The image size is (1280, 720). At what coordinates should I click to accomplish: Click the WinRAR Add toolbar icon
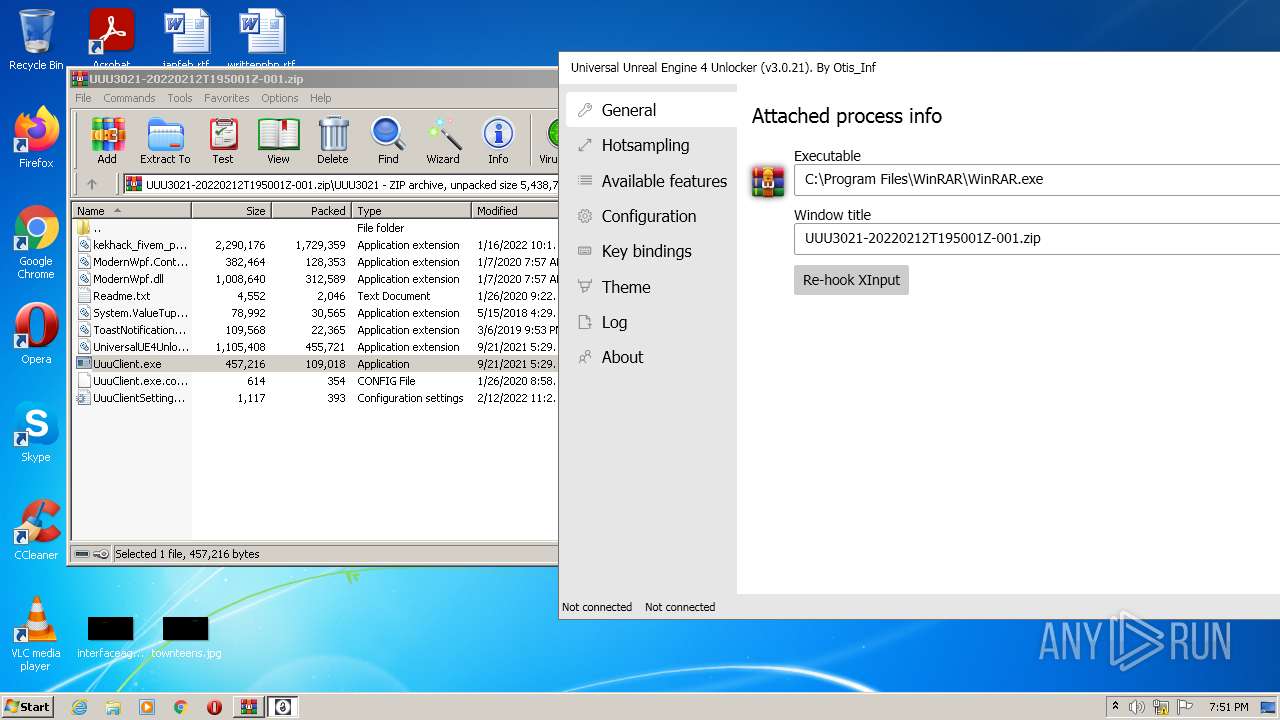107,140
